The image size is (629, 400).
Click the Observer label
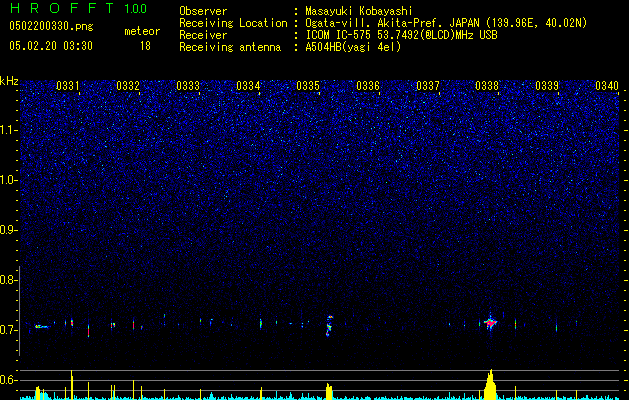click(203, 11)
